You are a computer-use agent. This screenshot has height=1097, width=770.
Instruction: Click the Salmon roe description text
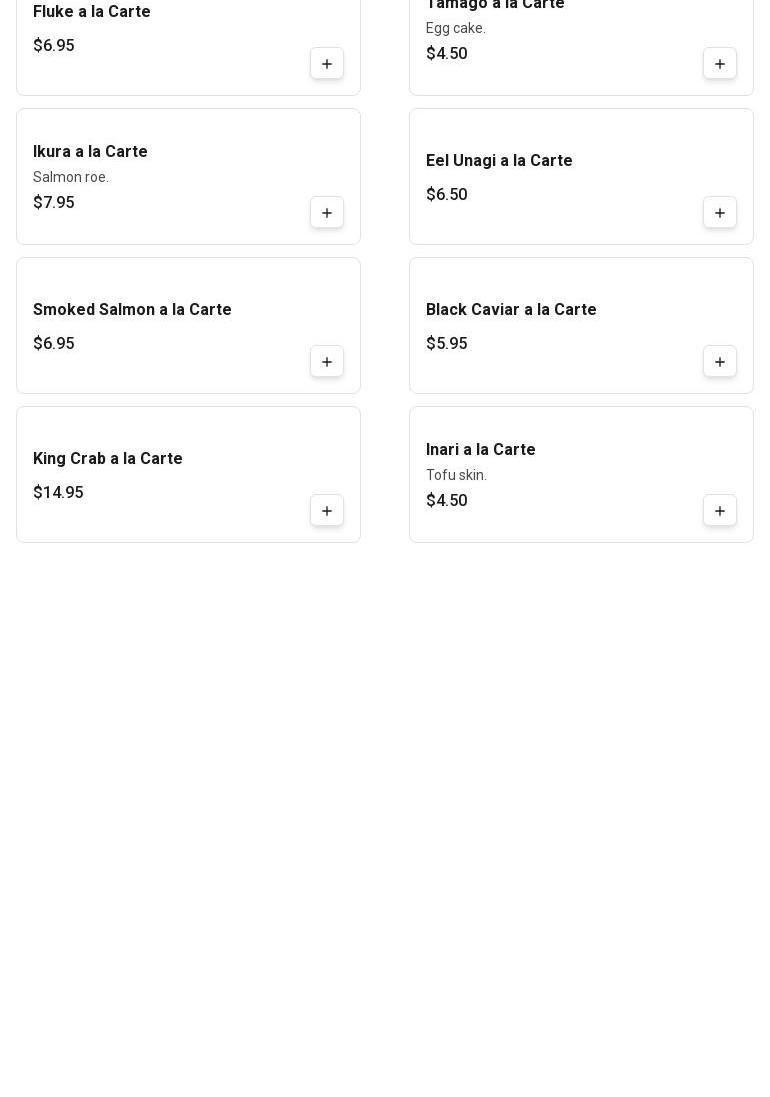pos(71,178)
